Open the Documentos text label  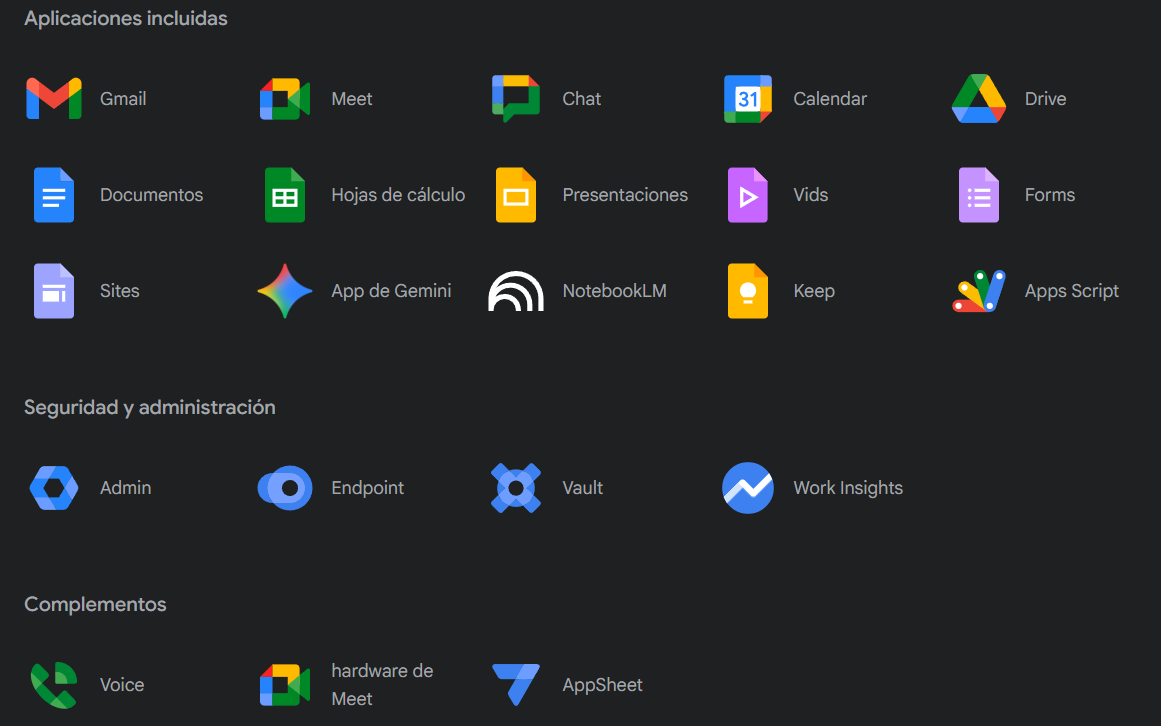tap(151, 195)
